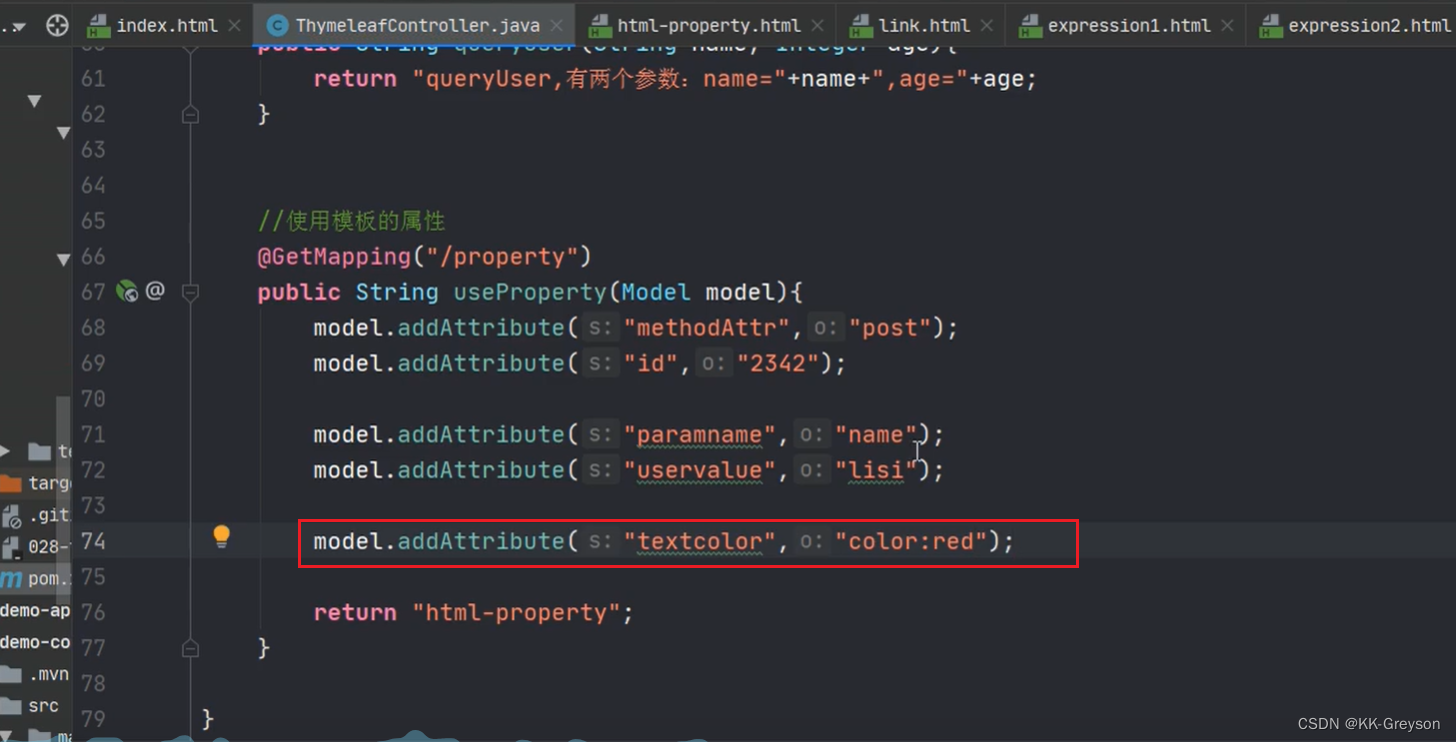Click line number 66 in gutter
This screenshot has height=742, width=1456.
[x=93, y=257]
